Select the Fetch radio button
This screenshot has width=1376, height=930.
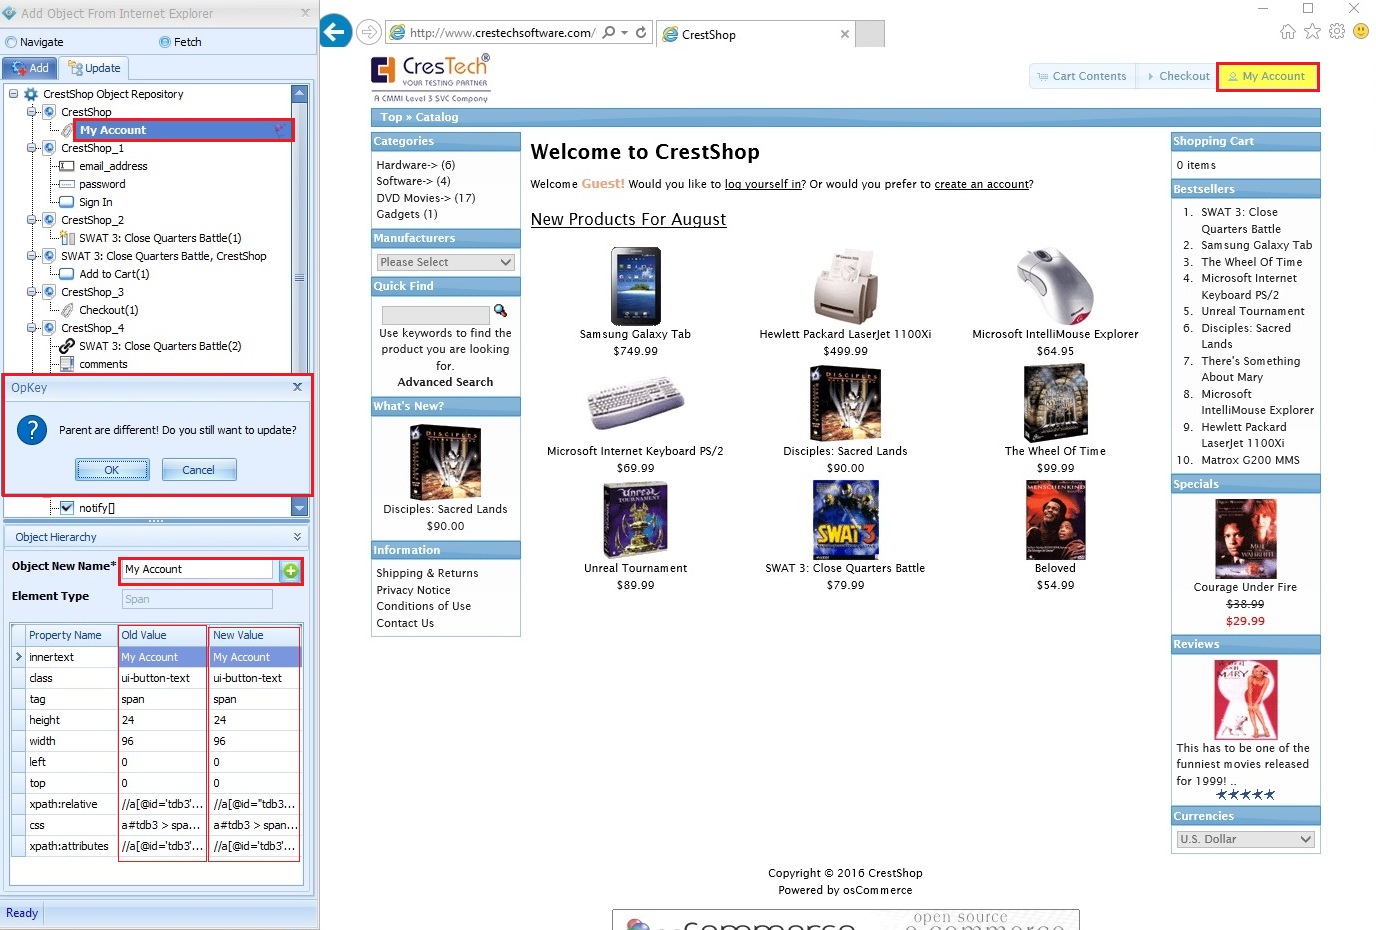[165, 42]
